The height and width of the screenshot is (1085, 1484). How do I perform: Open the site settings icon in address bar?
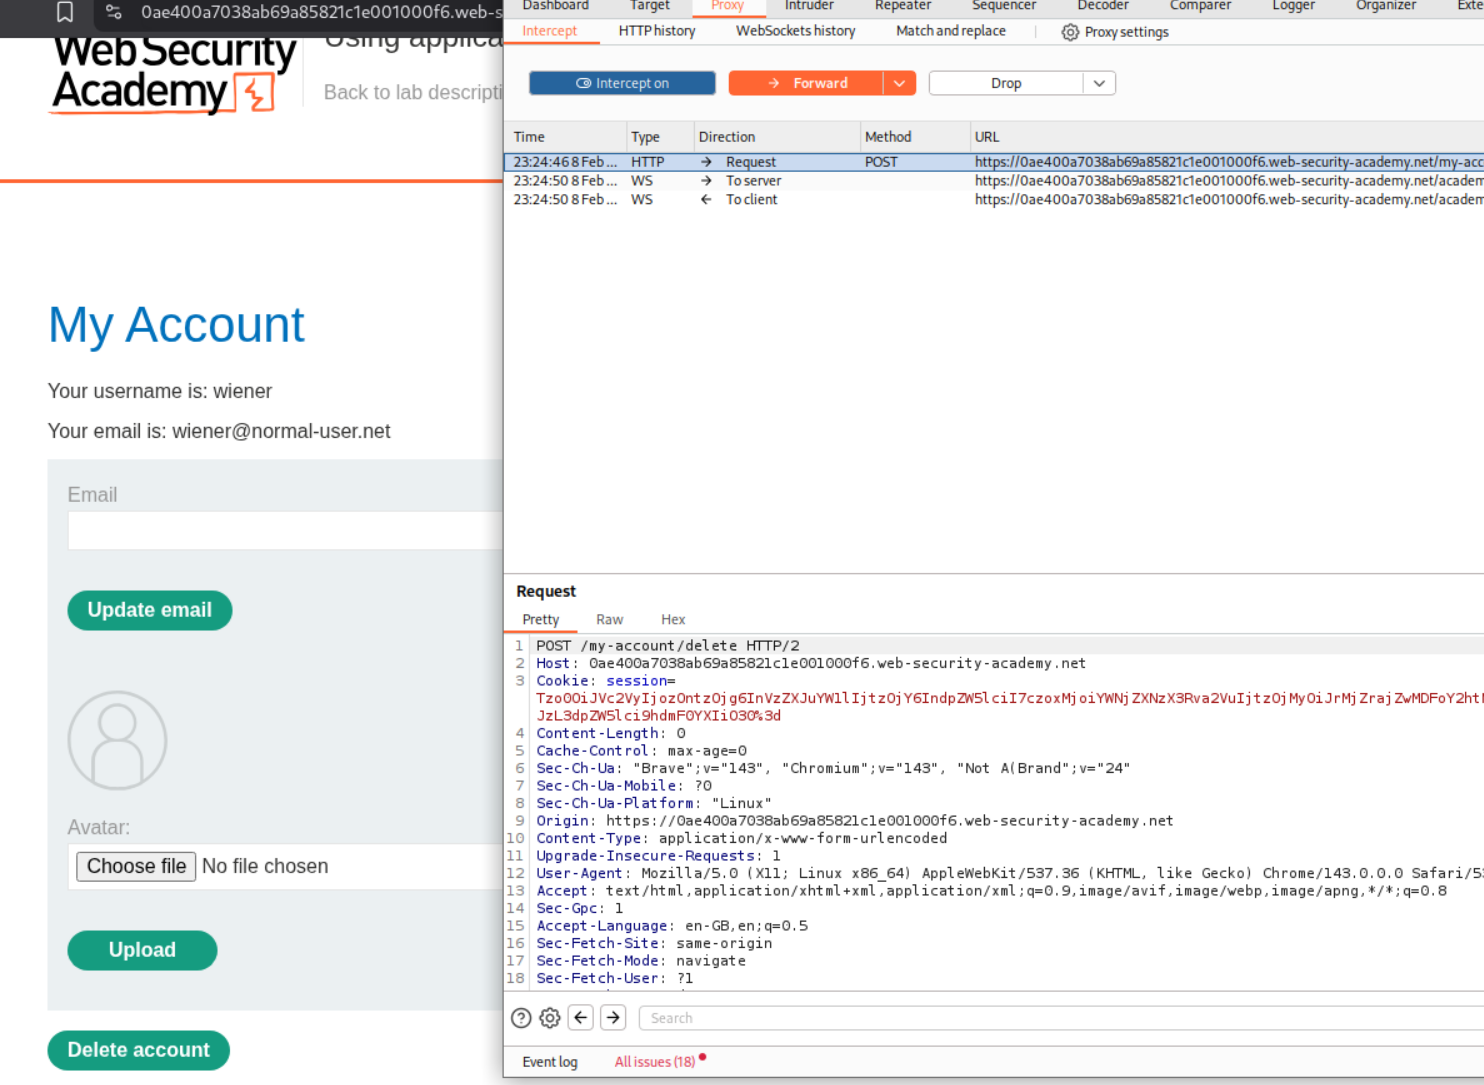click(114, 12)
